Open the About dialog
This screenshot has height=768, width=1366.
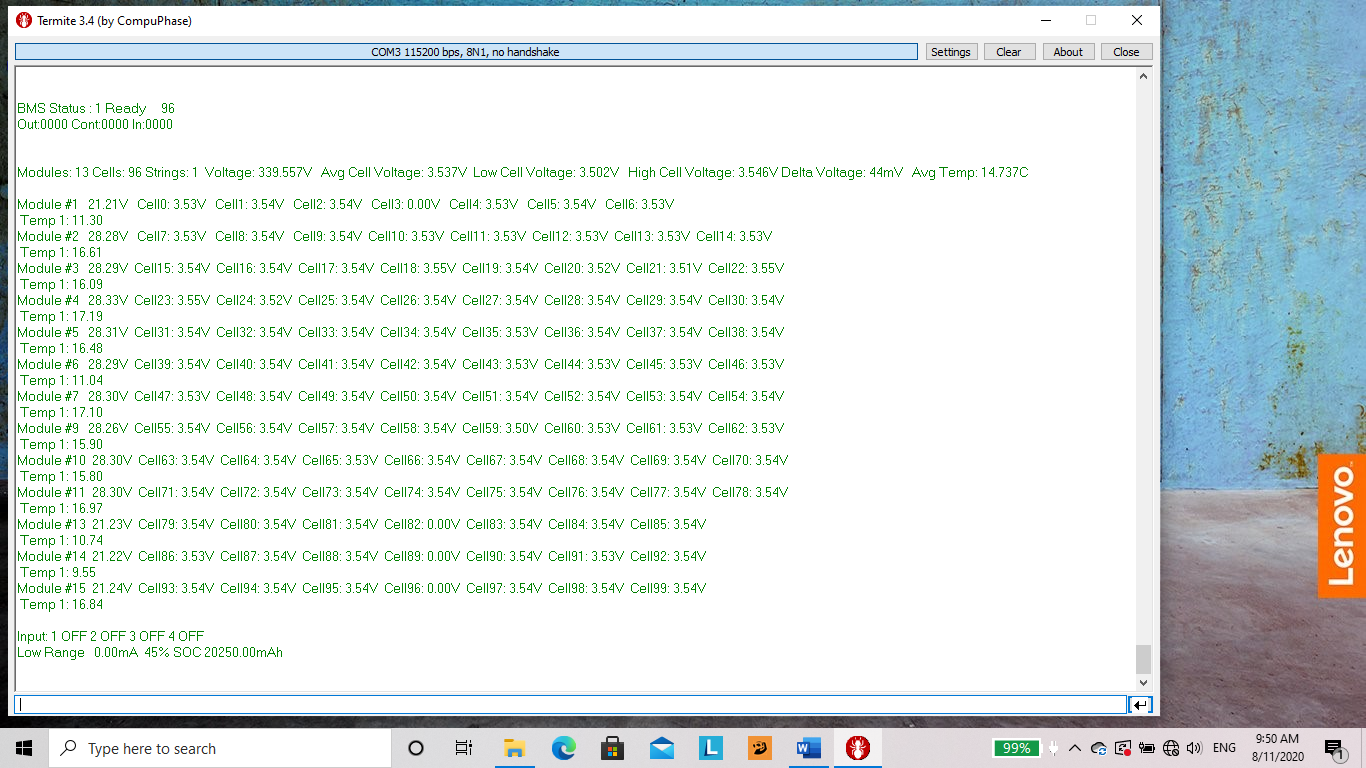(1068, 52)
